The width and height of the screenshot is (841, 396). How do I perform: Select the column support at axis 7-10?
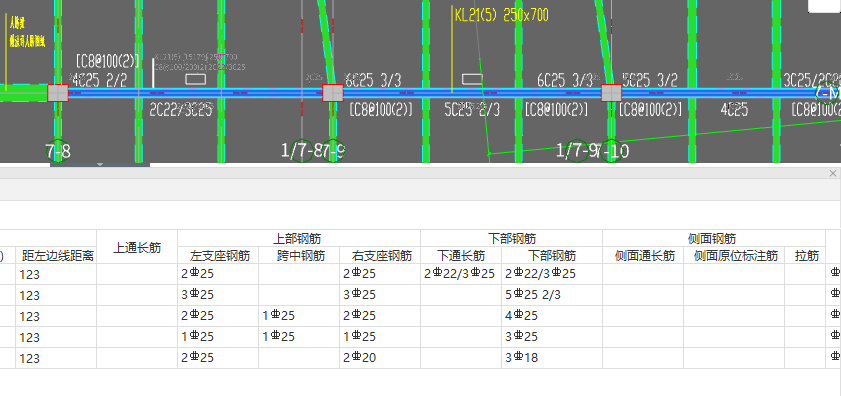[611, 93]
